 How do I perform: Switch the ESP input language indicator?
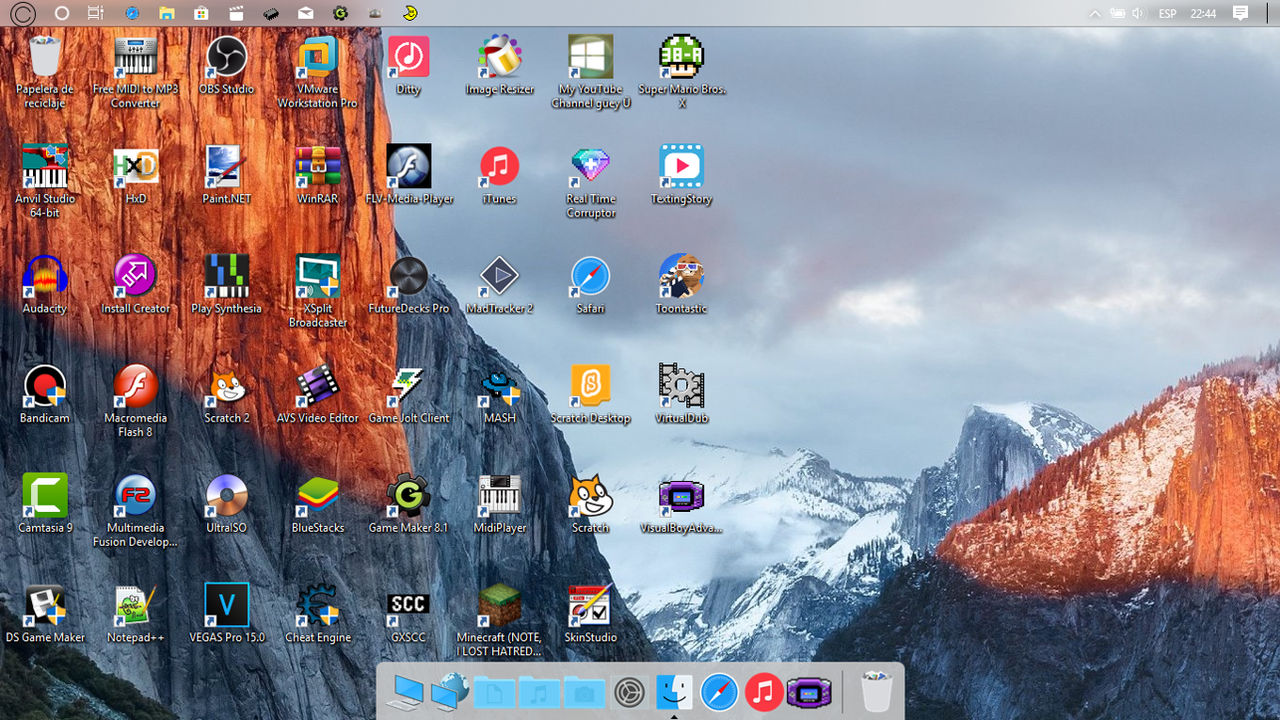tap(1167, 14)
